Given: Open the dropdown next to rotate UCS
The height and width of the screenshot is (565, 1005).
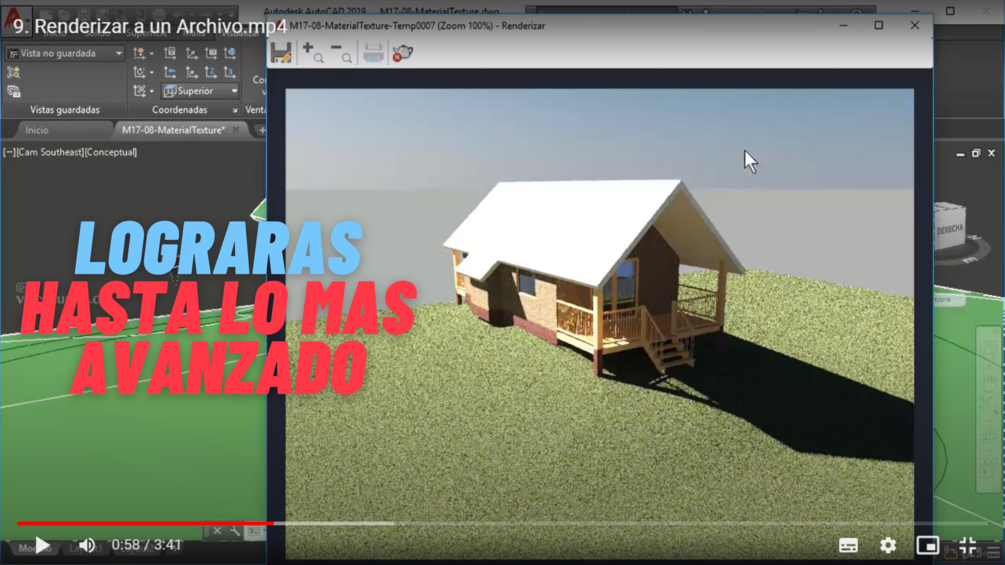Looking at the screenshot, I should [152, 73].
